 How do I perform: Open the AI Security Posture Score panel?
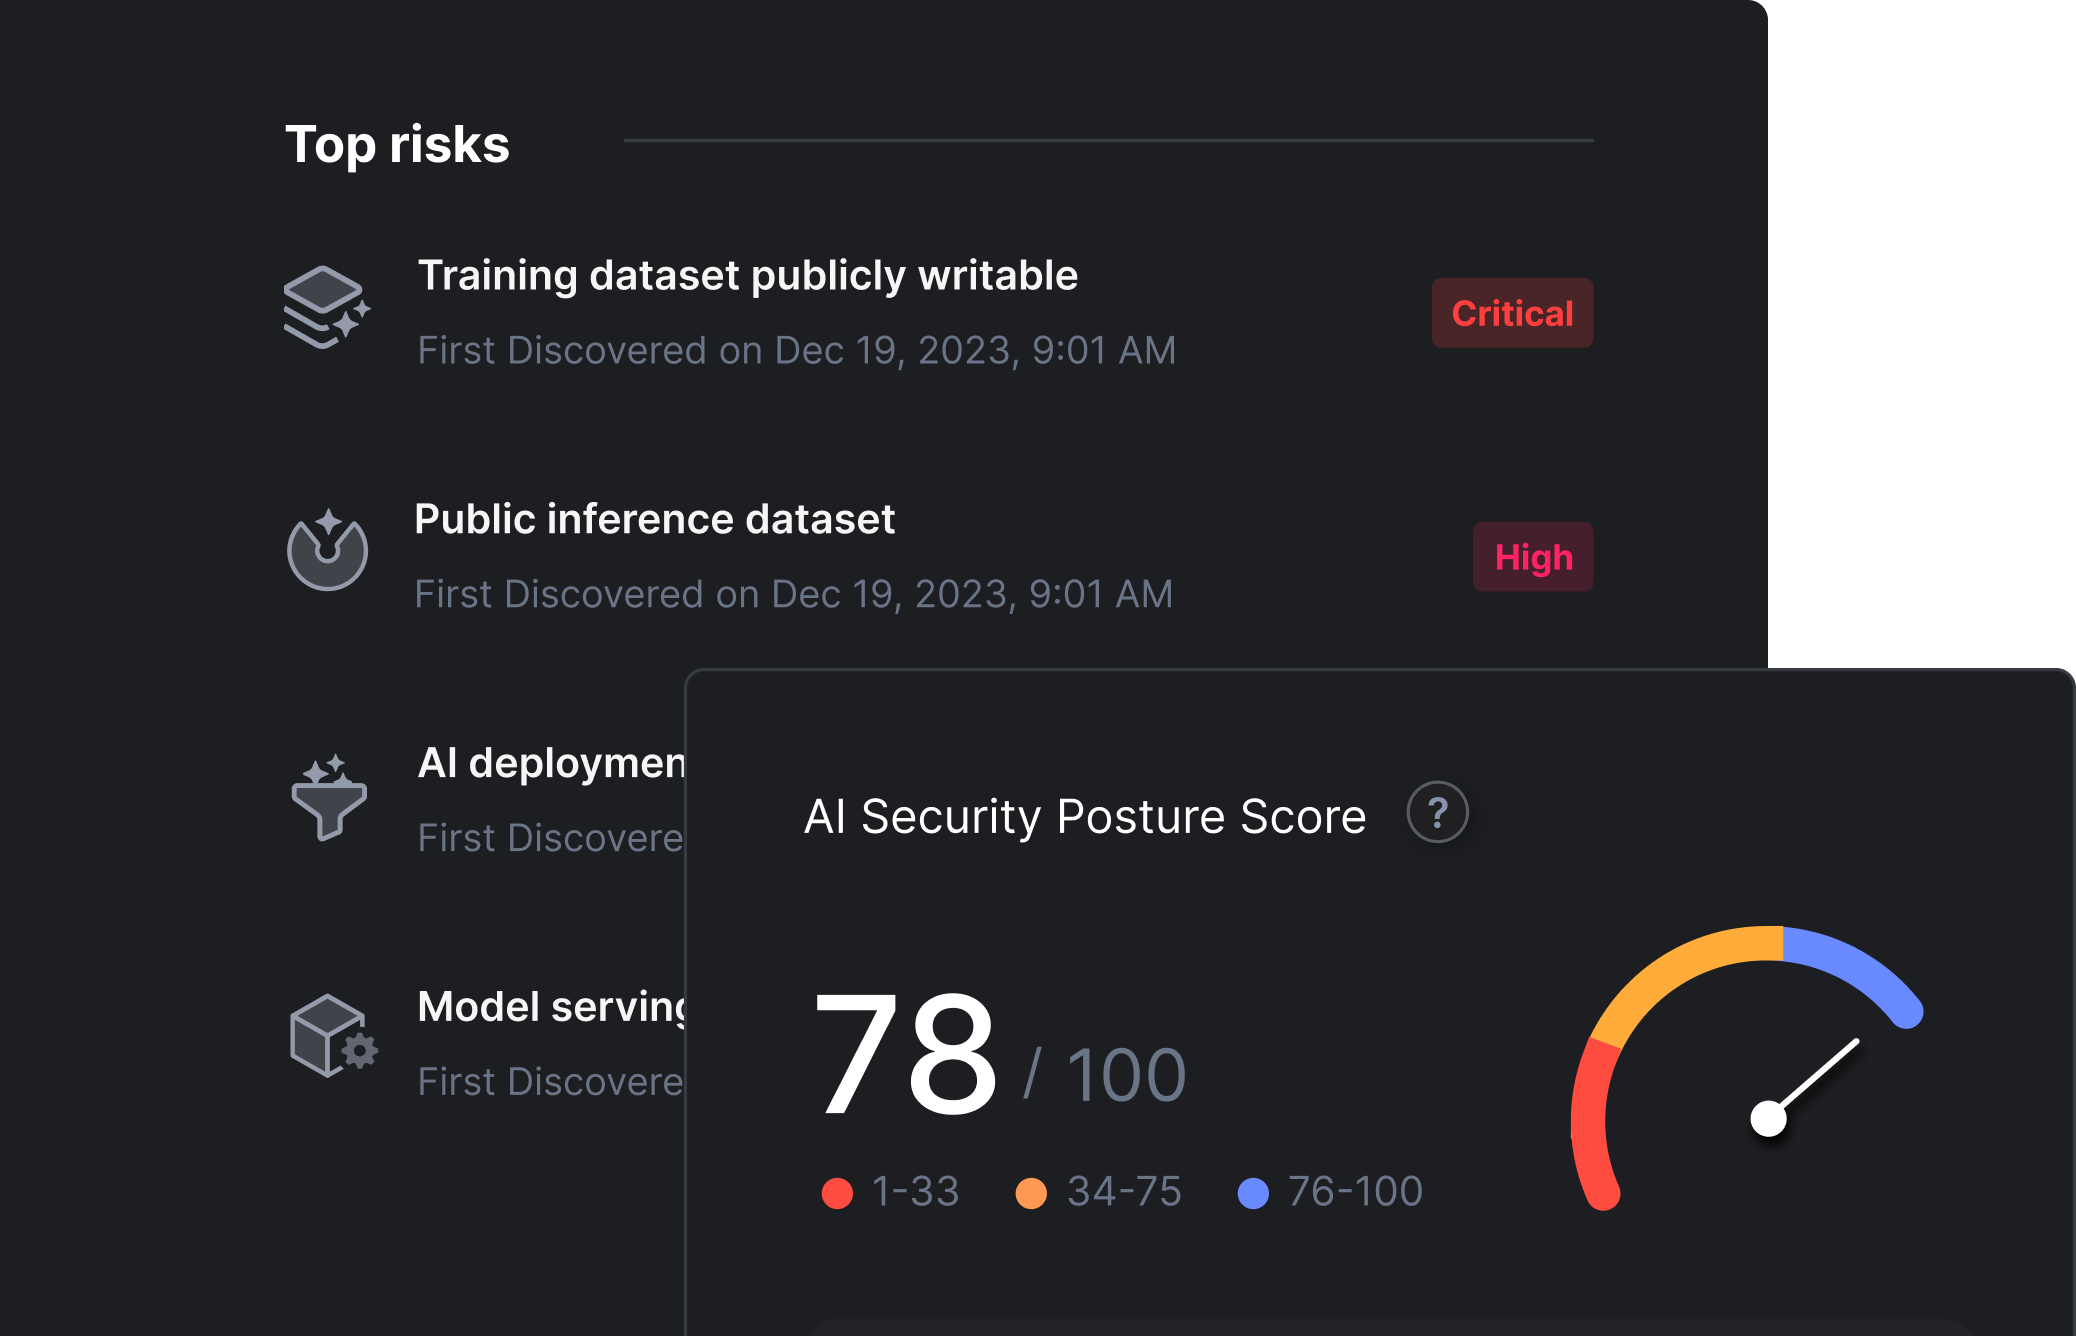(1086, 815)
